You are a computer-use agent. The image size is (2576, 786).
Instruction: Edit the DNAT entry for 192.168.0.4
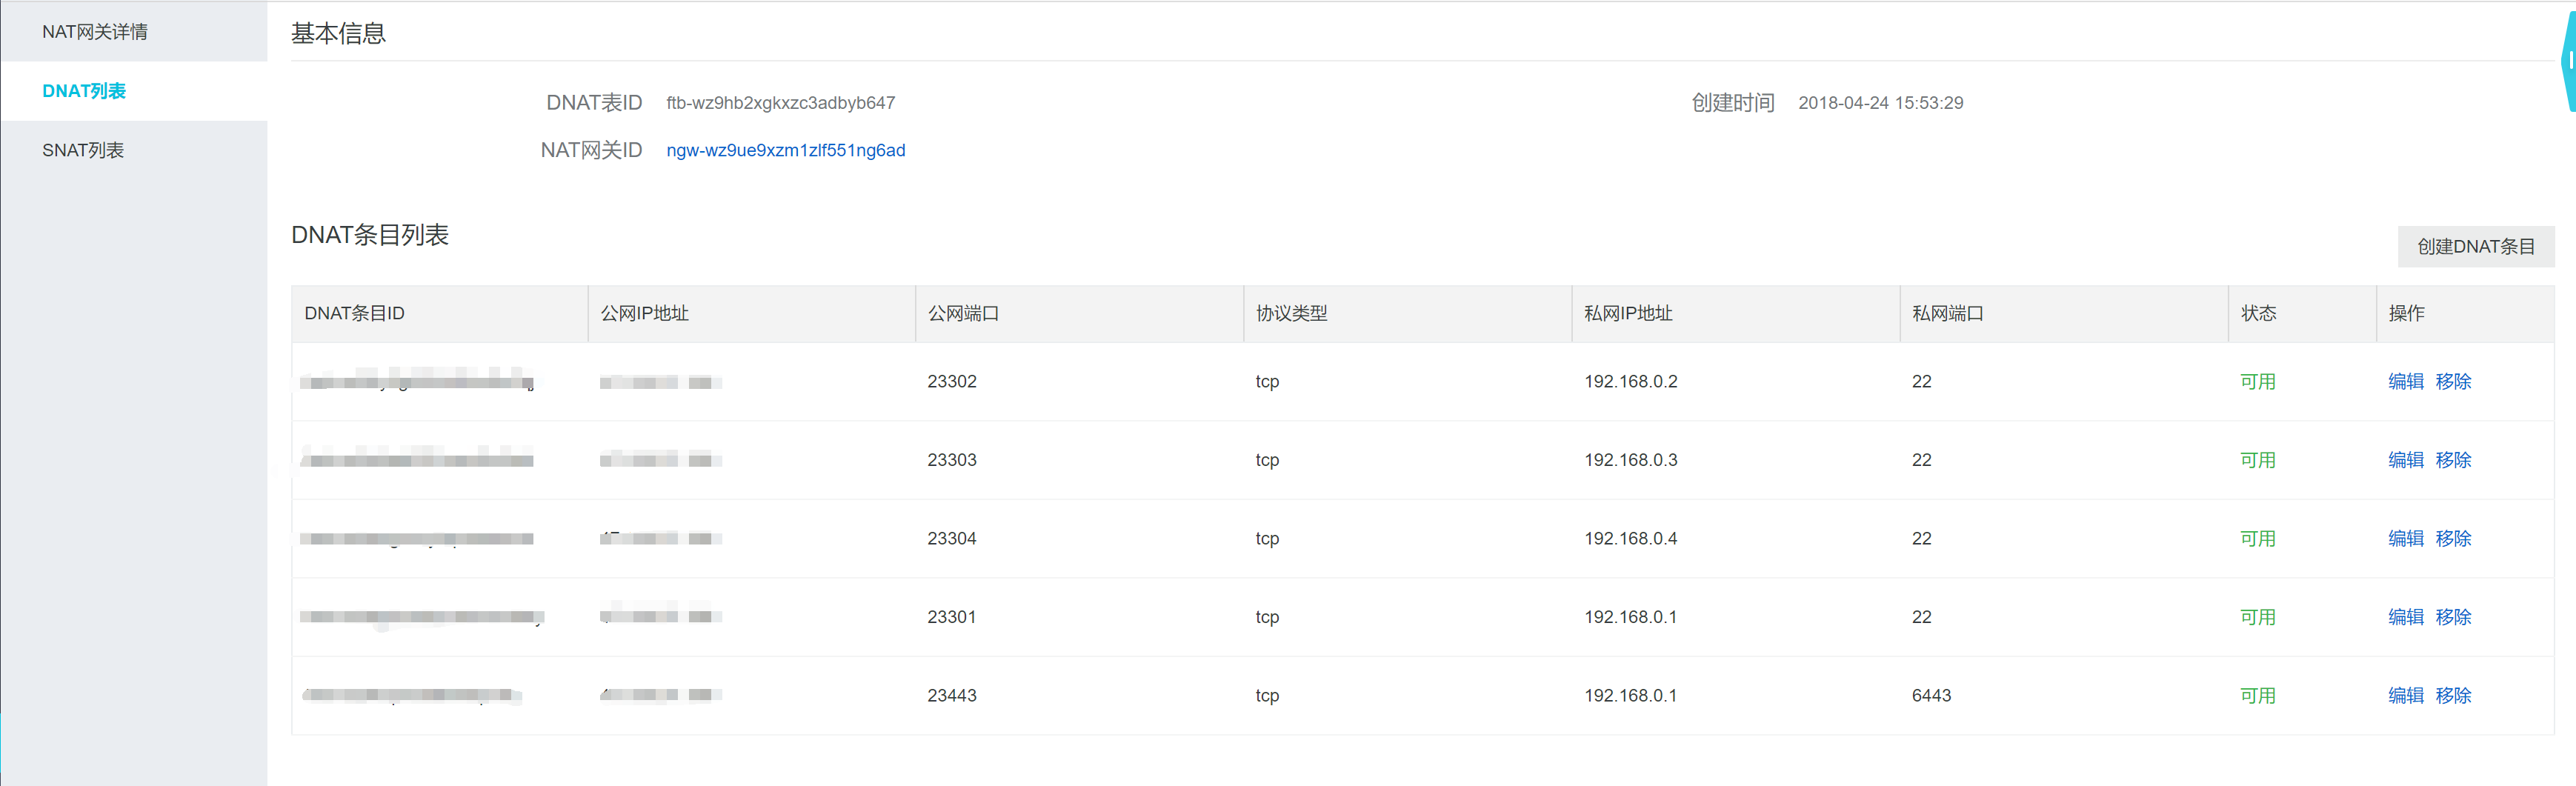click(x=2405, y=538)
